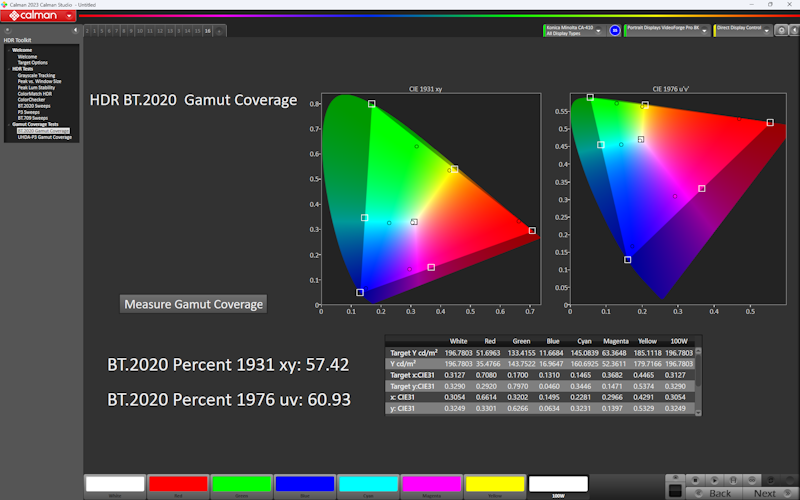The width and height of the screenshot is (800, 500).
Task: Select the Cyan color patch
Action: tap(368, 484)
